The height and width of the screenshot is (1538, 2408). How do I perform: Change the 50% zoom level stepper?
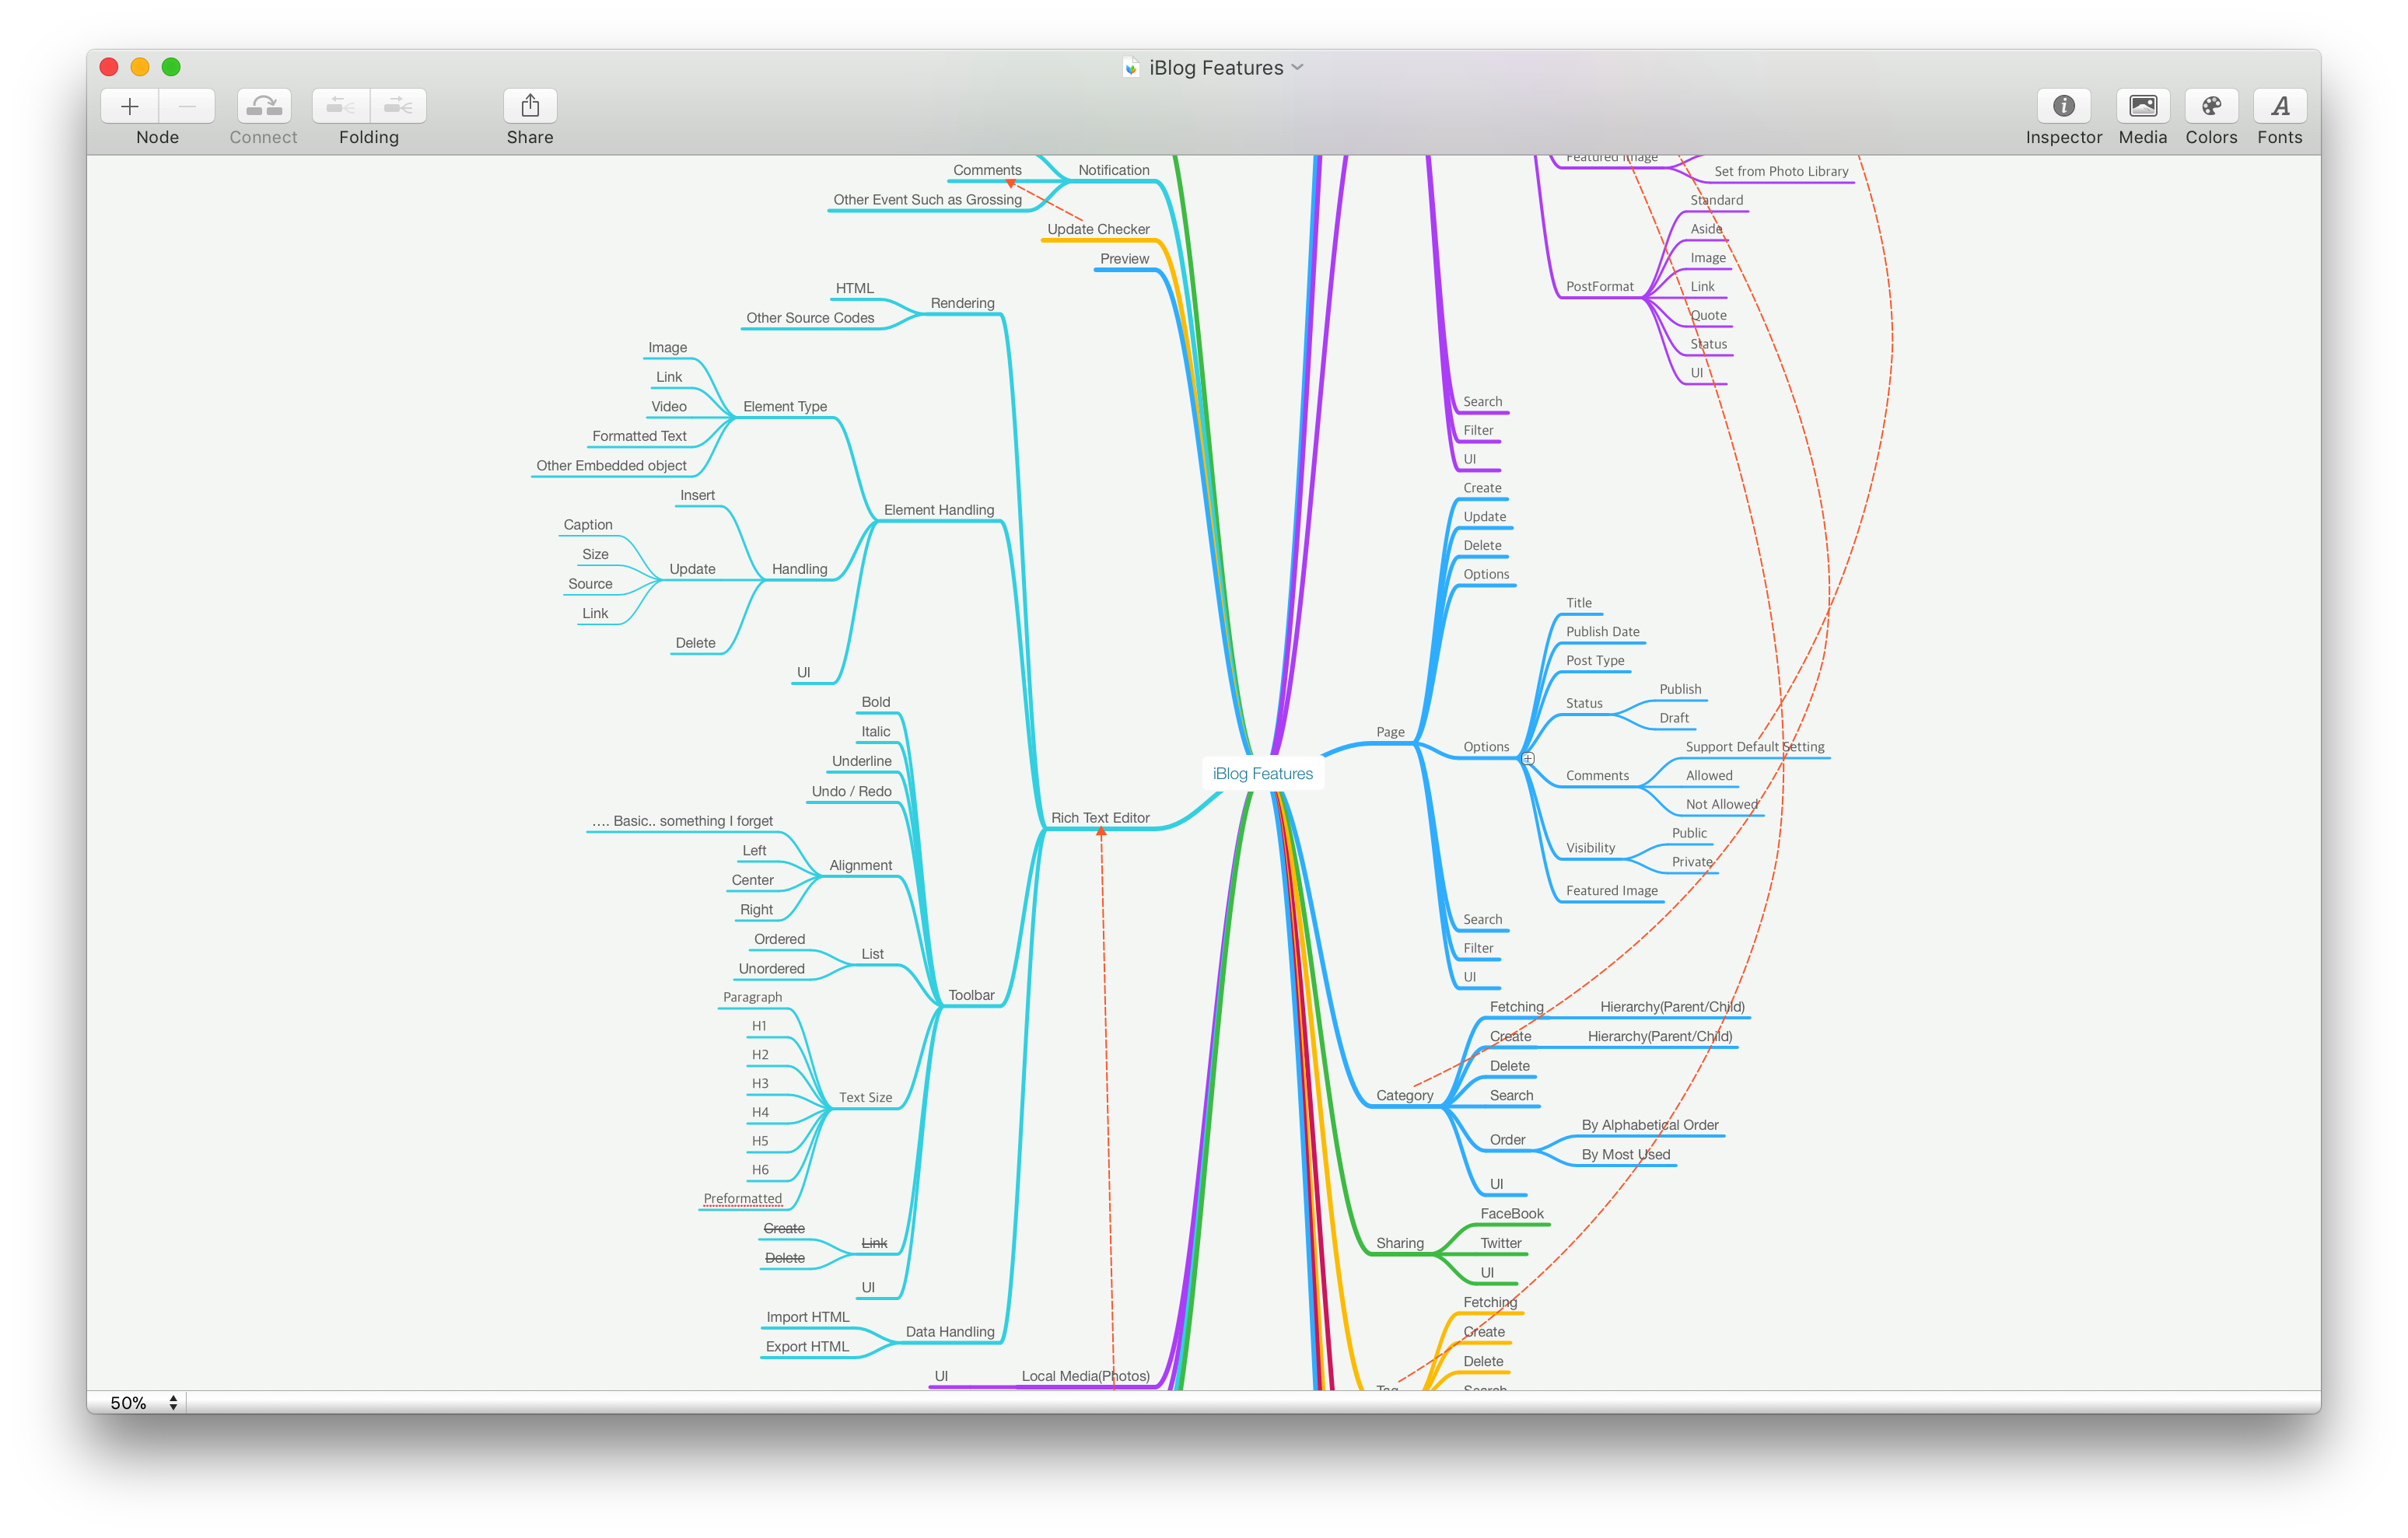tap(173, 1403)
